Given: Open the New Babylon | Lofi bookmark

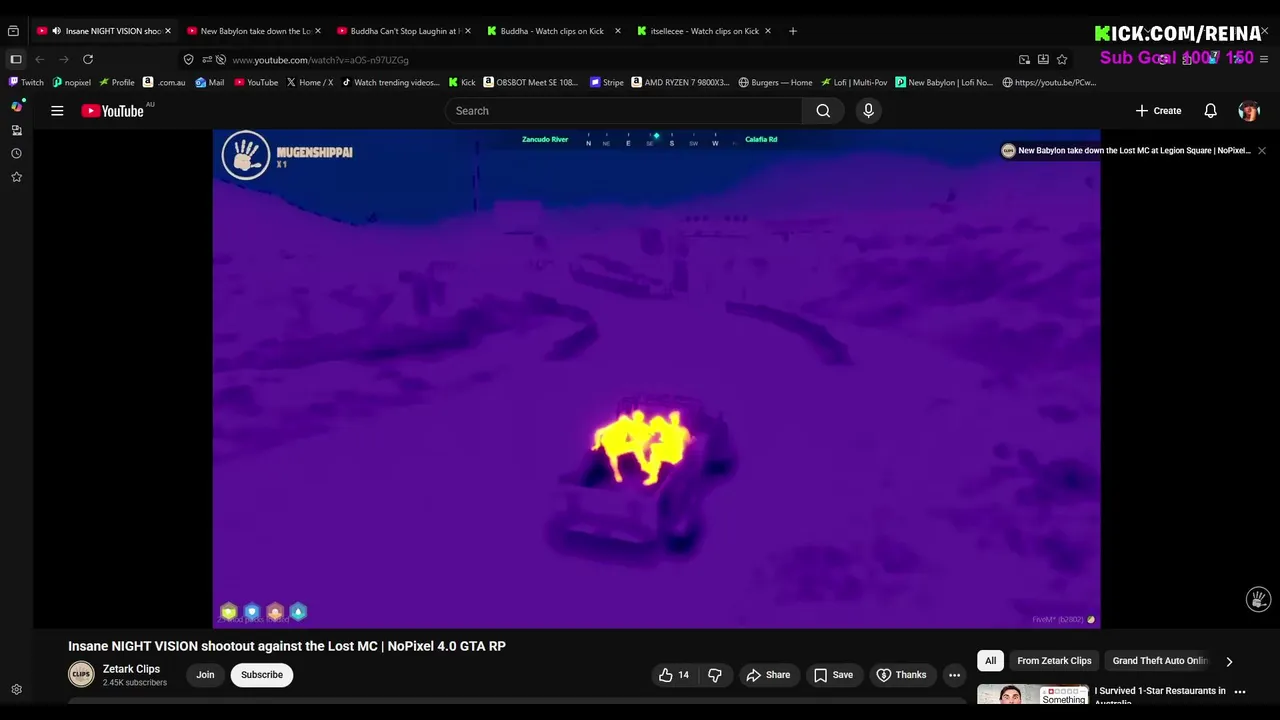Looking at the screenshot, I should point(945,83).
